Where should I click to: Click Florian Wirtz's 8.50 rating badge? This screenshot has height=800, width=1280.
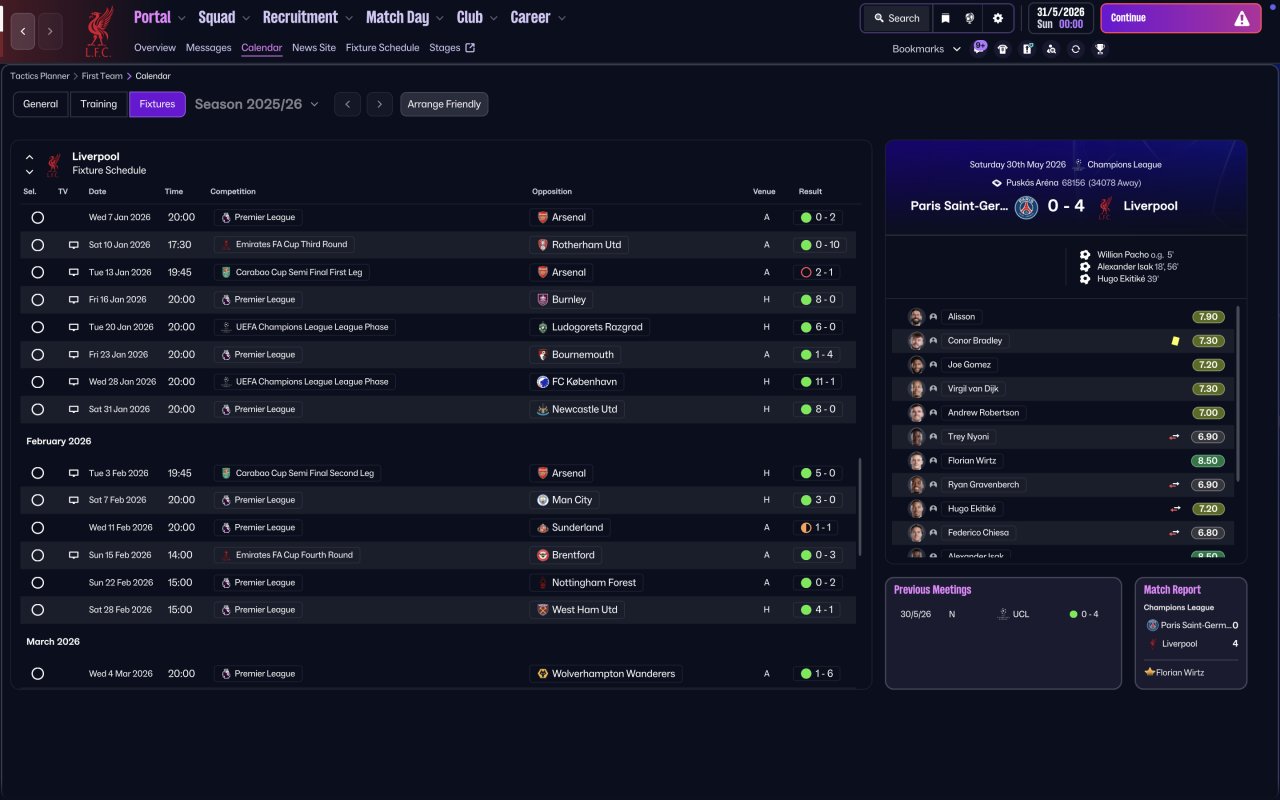coord(1208,461)
